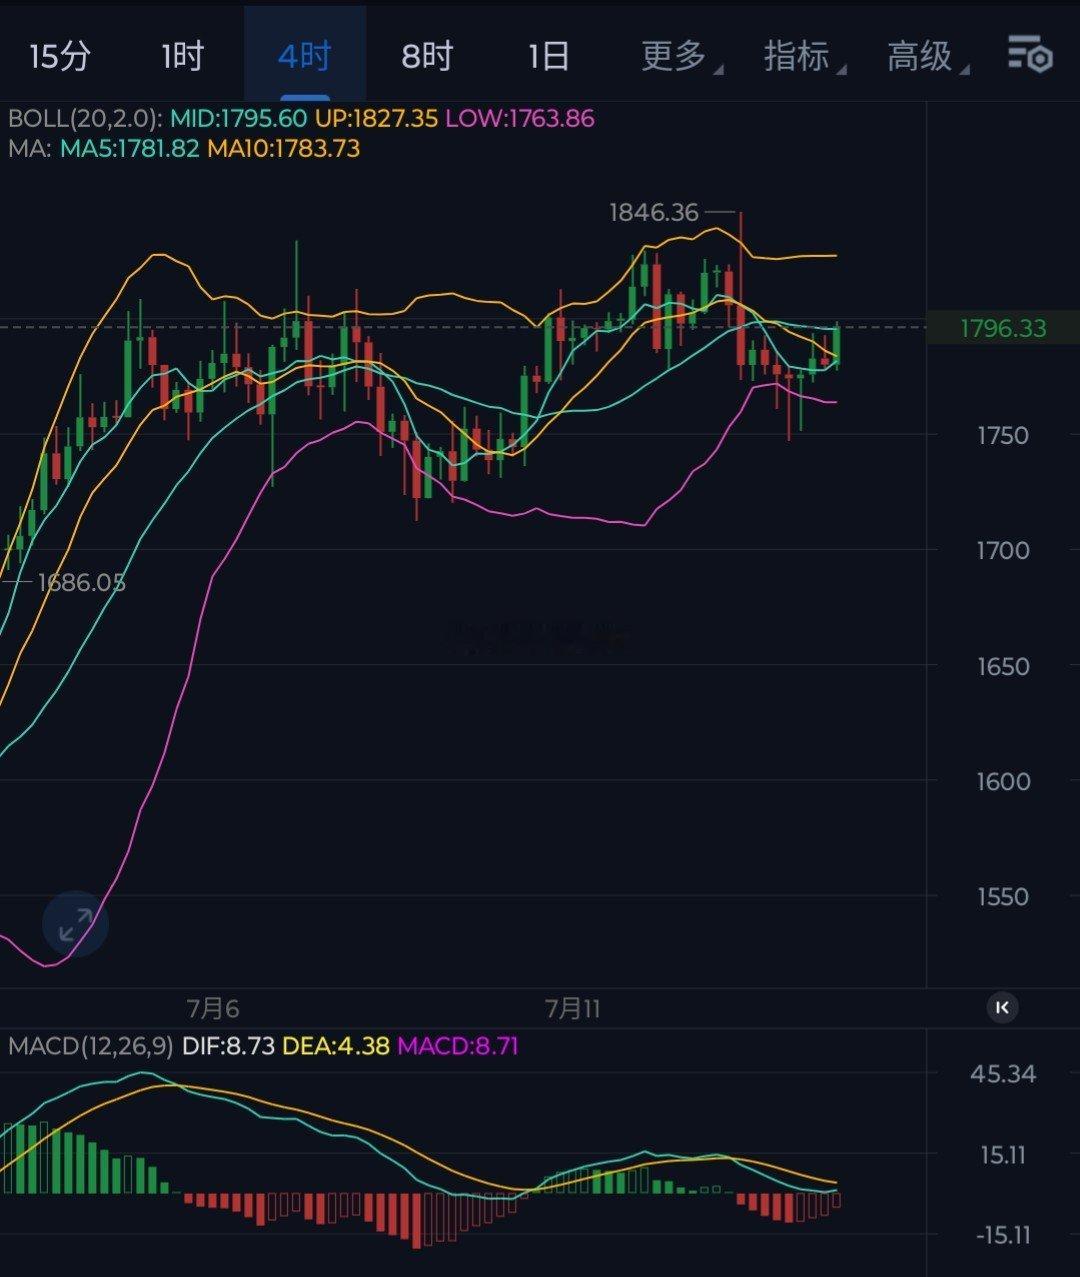Tap the MID:1795.60 value
Image resolution: width=1080 pixels, height=1277 pixels.
click(x=238, y=119)
